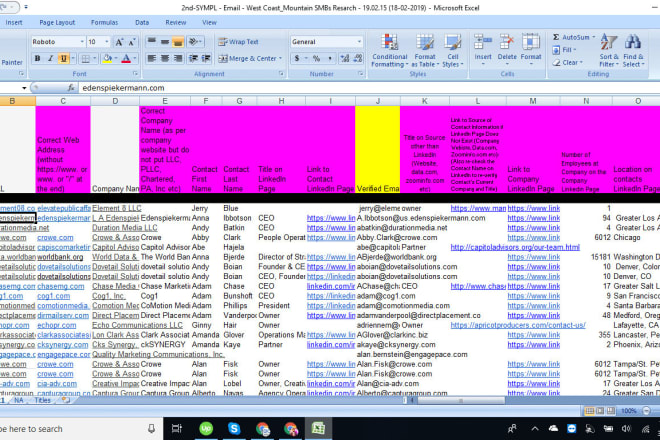The height and width of the screenshot is (440, 660).
Task: Apply comma style
Action: pos(330,59)
